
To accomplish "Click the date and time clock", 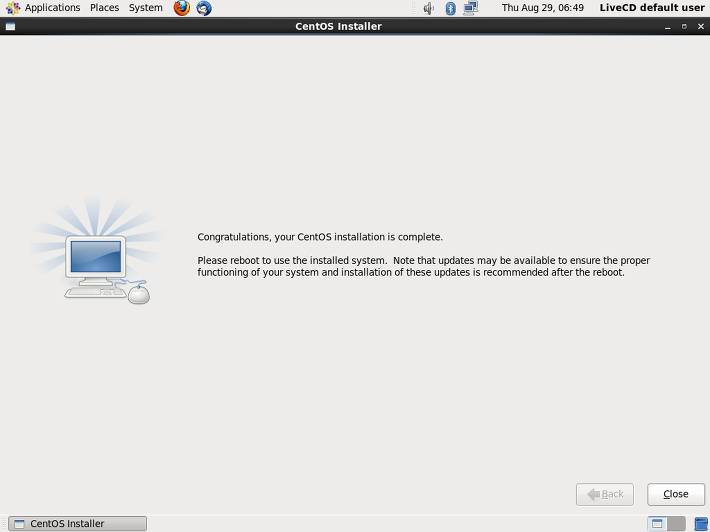I will click(x=542, y=8).
